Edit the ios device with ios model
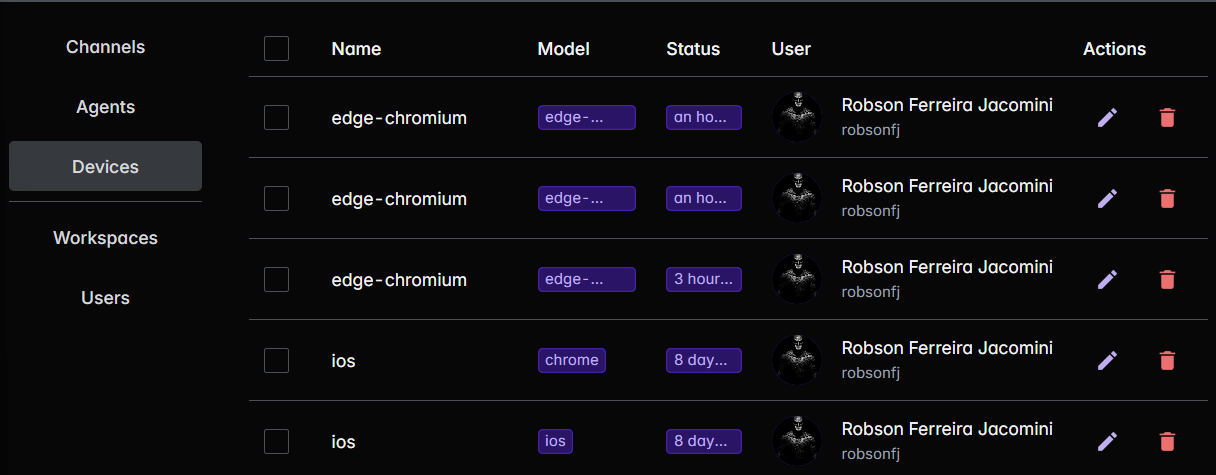 point(1107,441)
